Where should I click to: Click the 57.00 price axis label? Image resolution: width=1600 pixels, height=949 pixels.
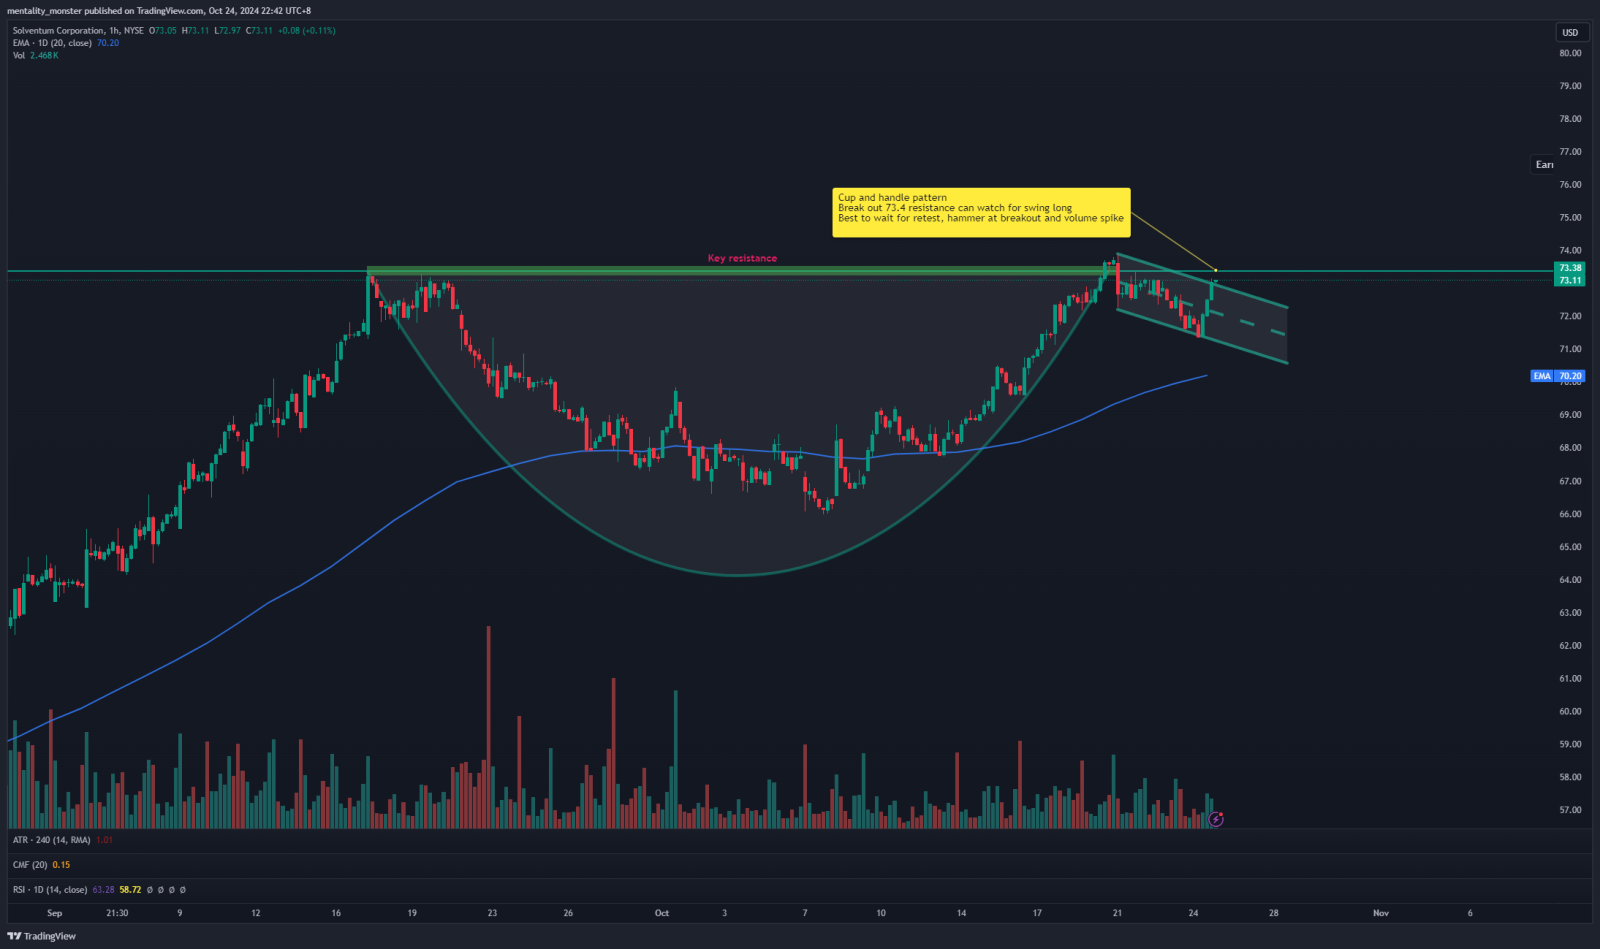[1570, 810]
